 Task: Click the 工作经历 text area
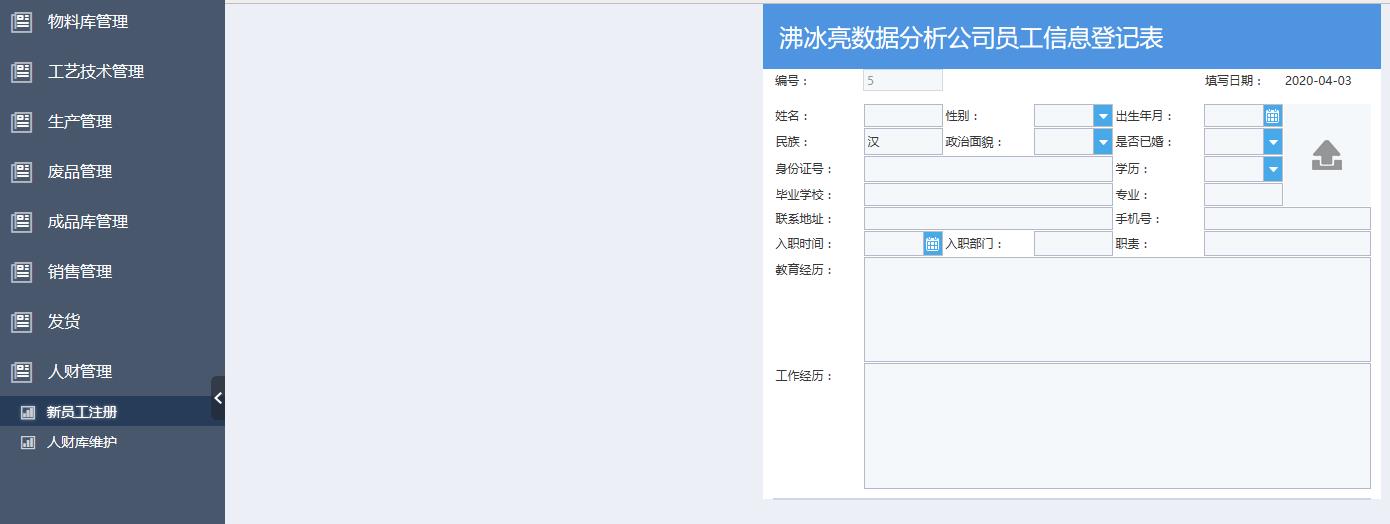click(x=1117, y=426)
